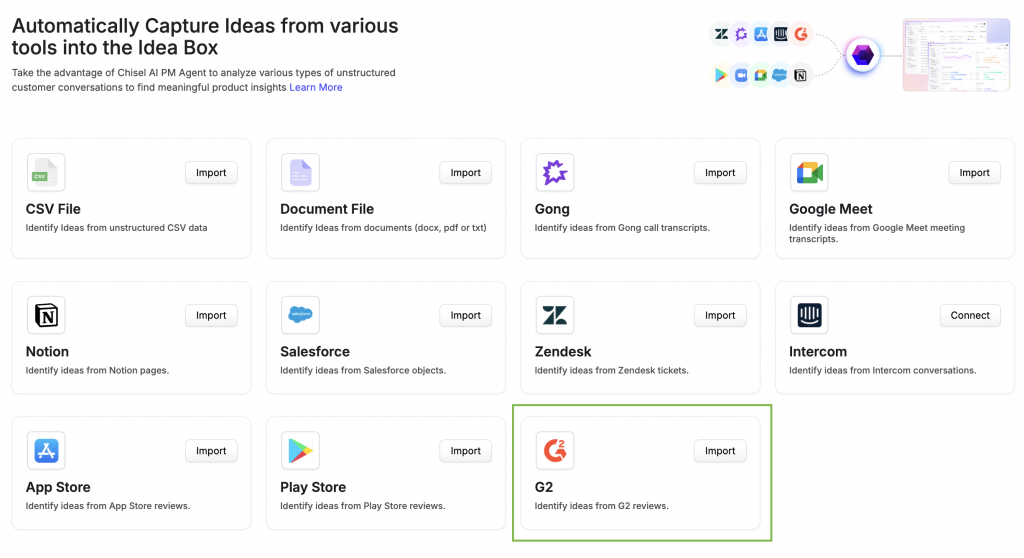Click the Notion logo icon

click(45, 315)
